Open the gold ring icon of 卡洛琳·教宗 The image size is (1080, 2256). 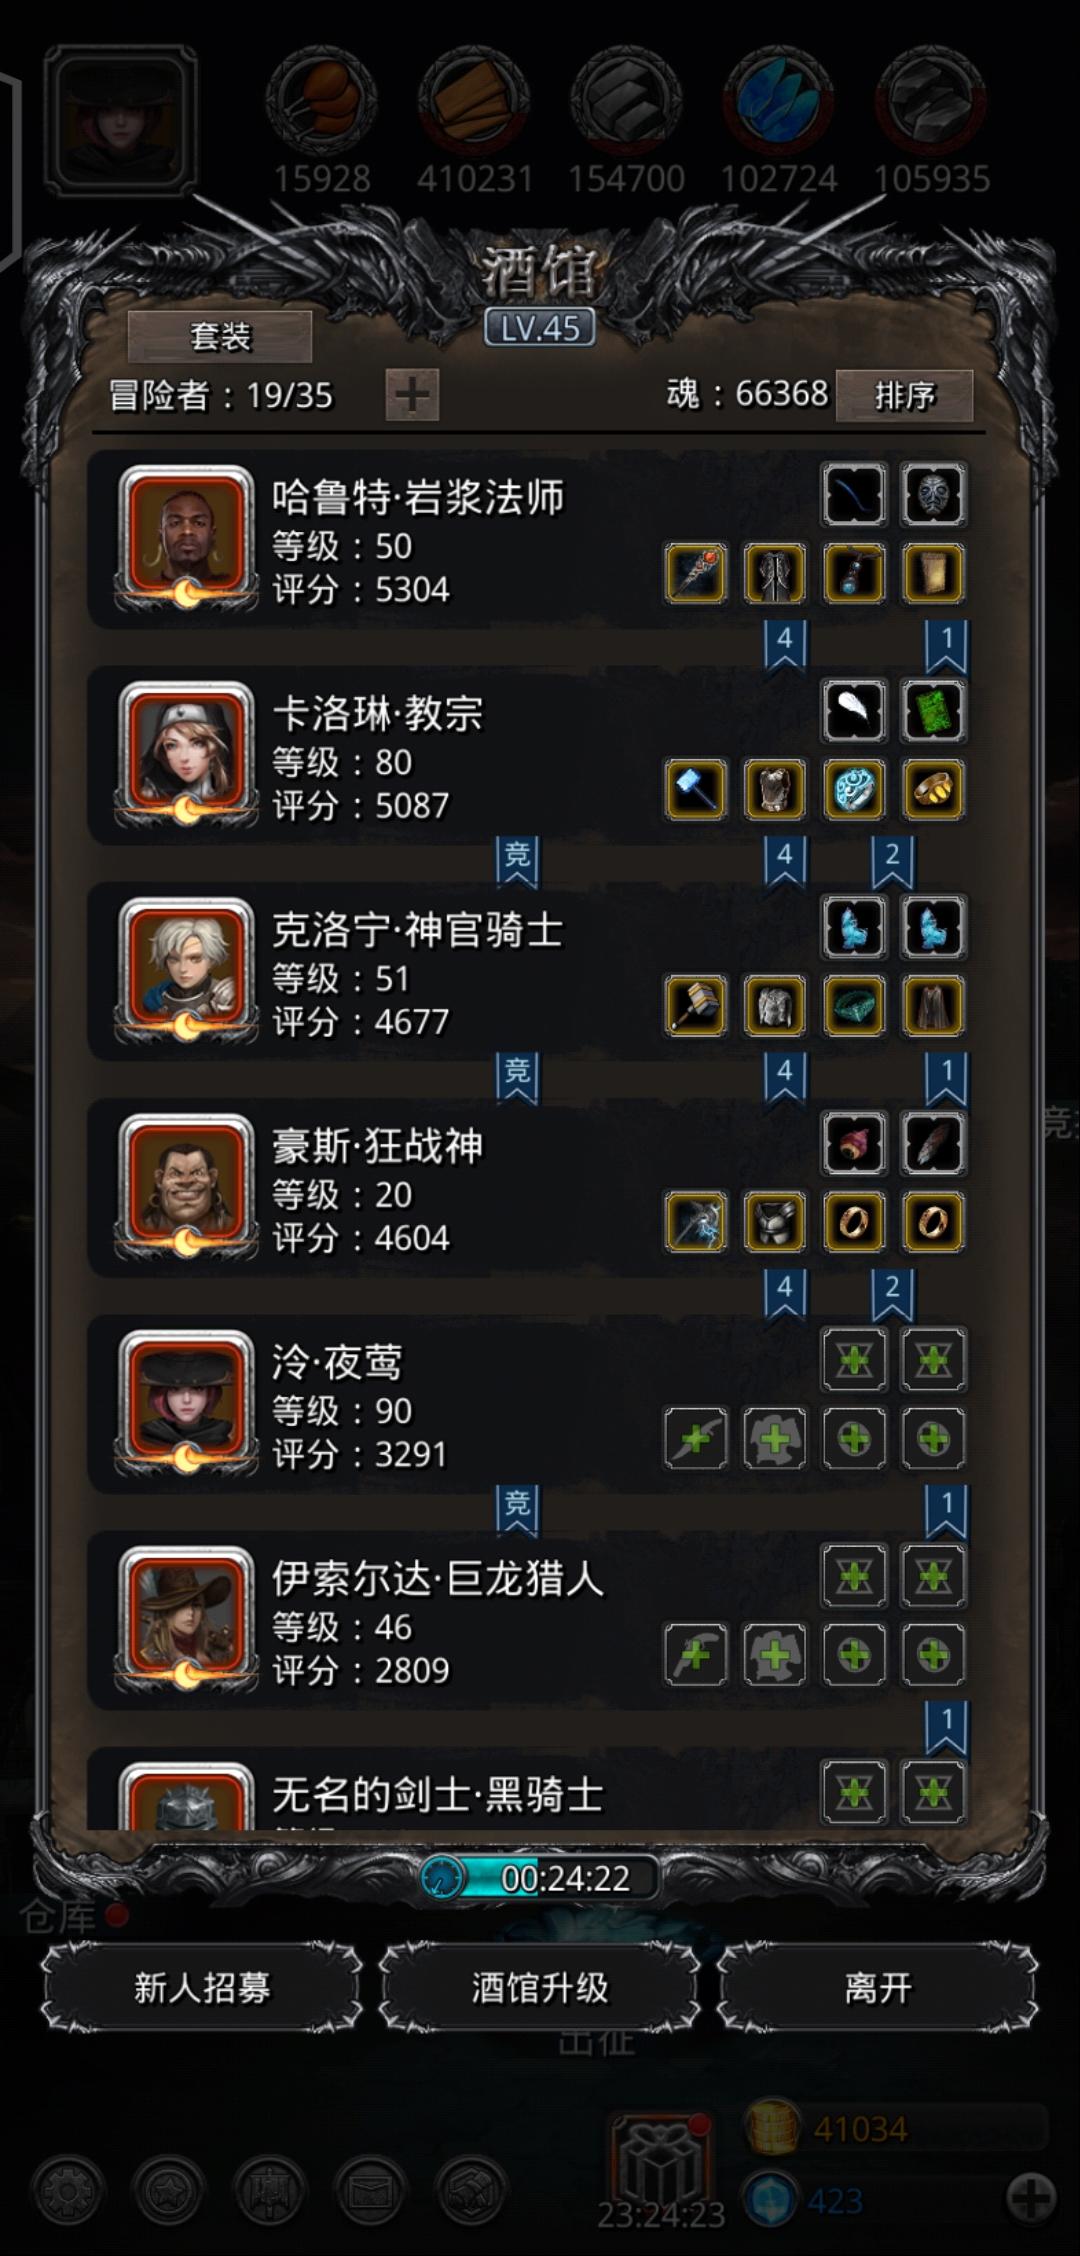933,790
